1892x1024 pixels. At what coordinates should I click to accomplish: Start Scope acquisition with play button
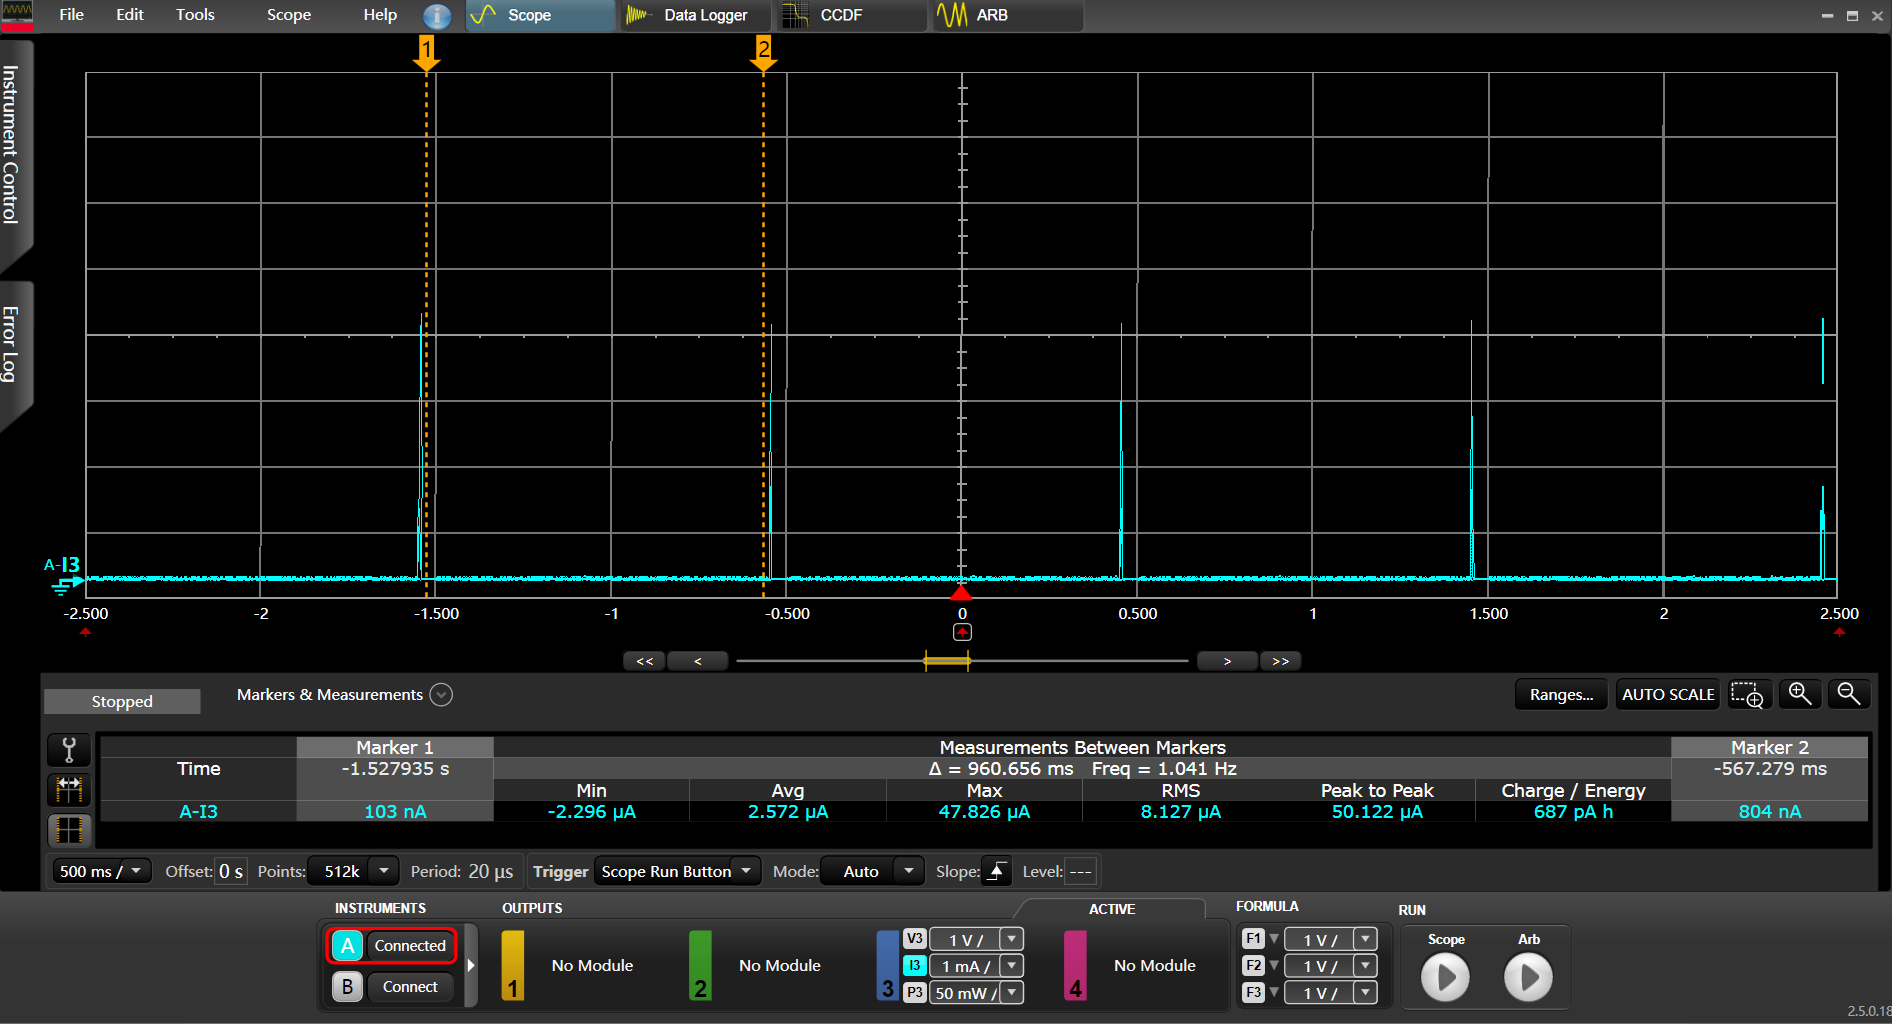(x=1446, y=977)
